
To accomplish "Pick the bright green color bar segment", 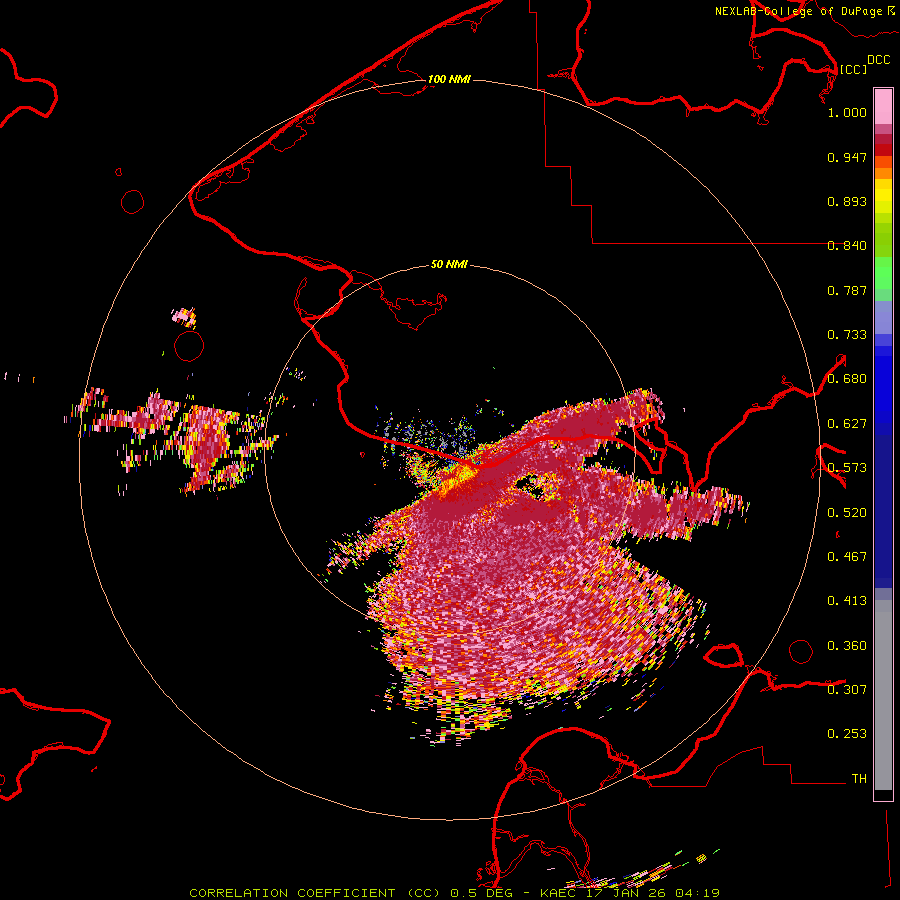I will [x=883, y=273].
